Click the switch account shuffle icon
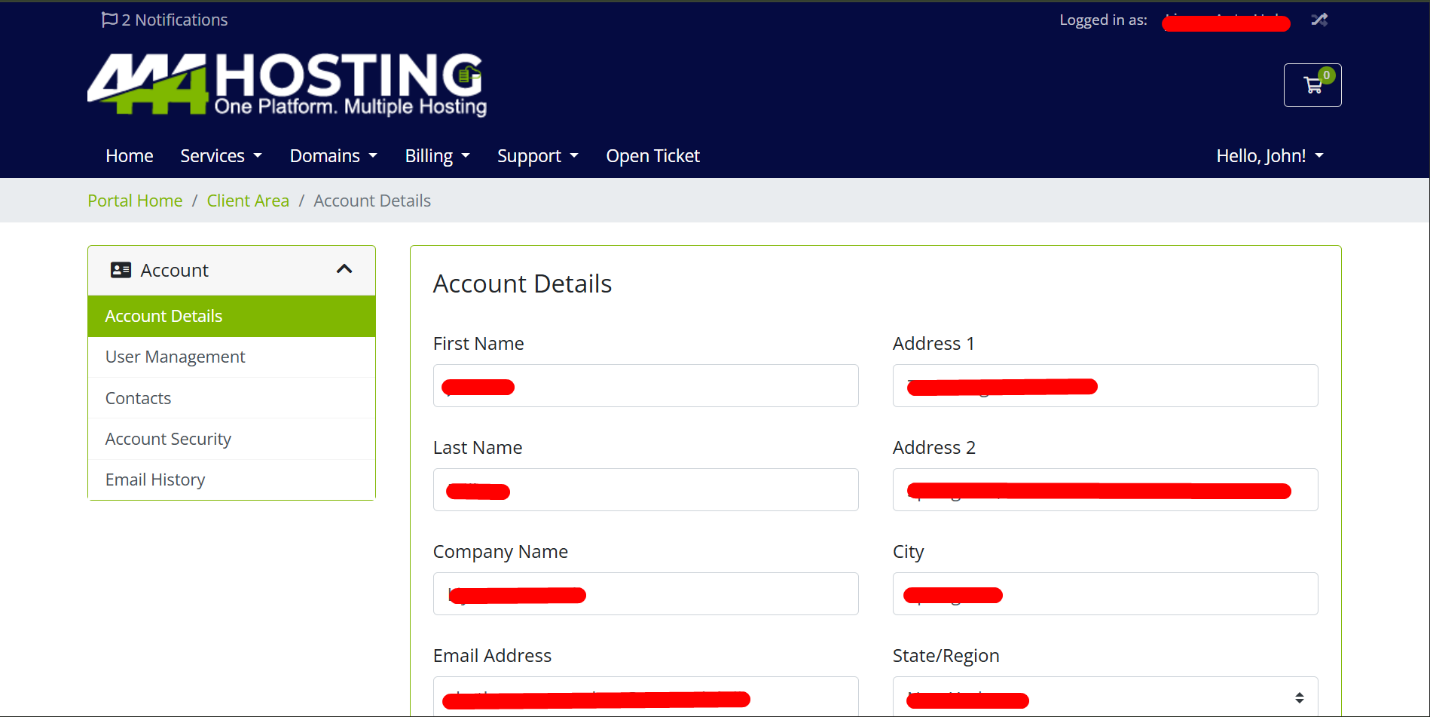 (x=1319, y=20)
